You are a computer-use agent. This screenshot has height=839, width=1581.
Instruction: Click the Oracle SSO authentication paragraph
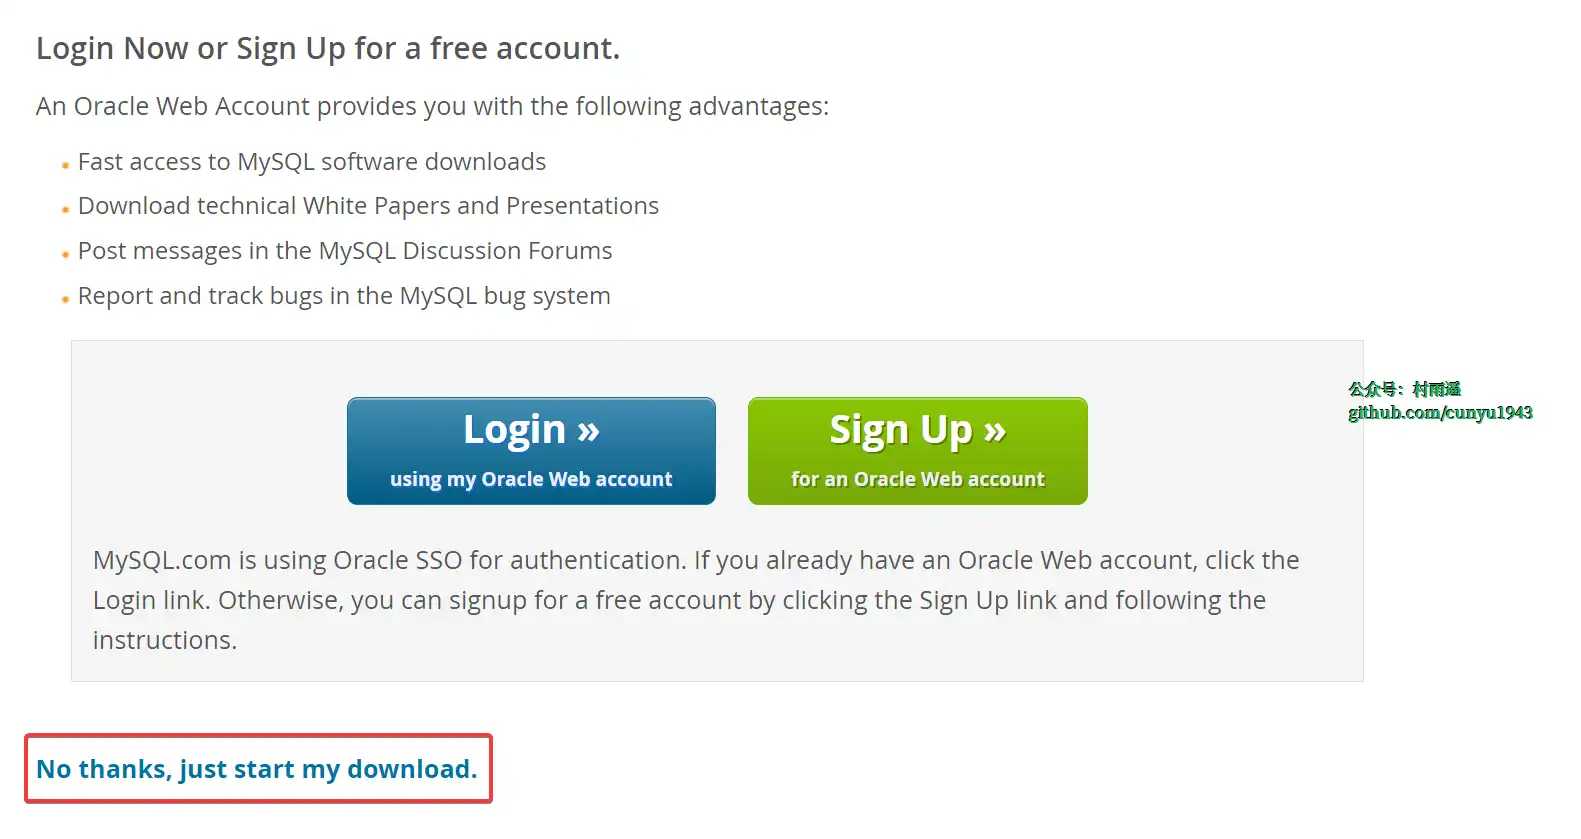(696, 600)
